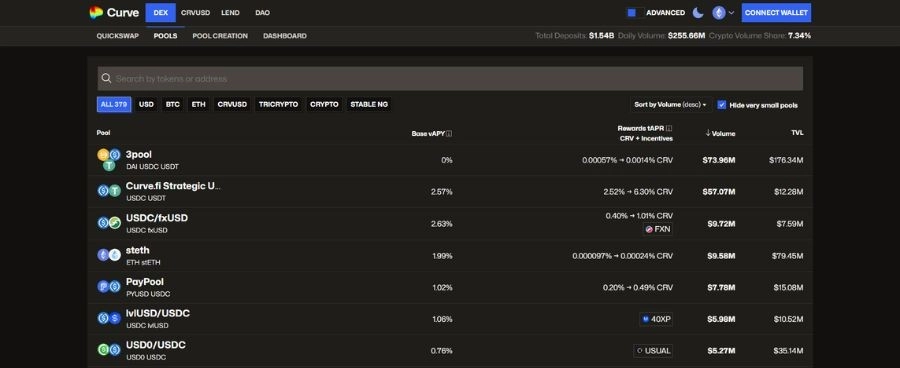Click PayPool base vAPY 1.02%
The height and width of the screenshot is (368, 900).
[442, 288]
